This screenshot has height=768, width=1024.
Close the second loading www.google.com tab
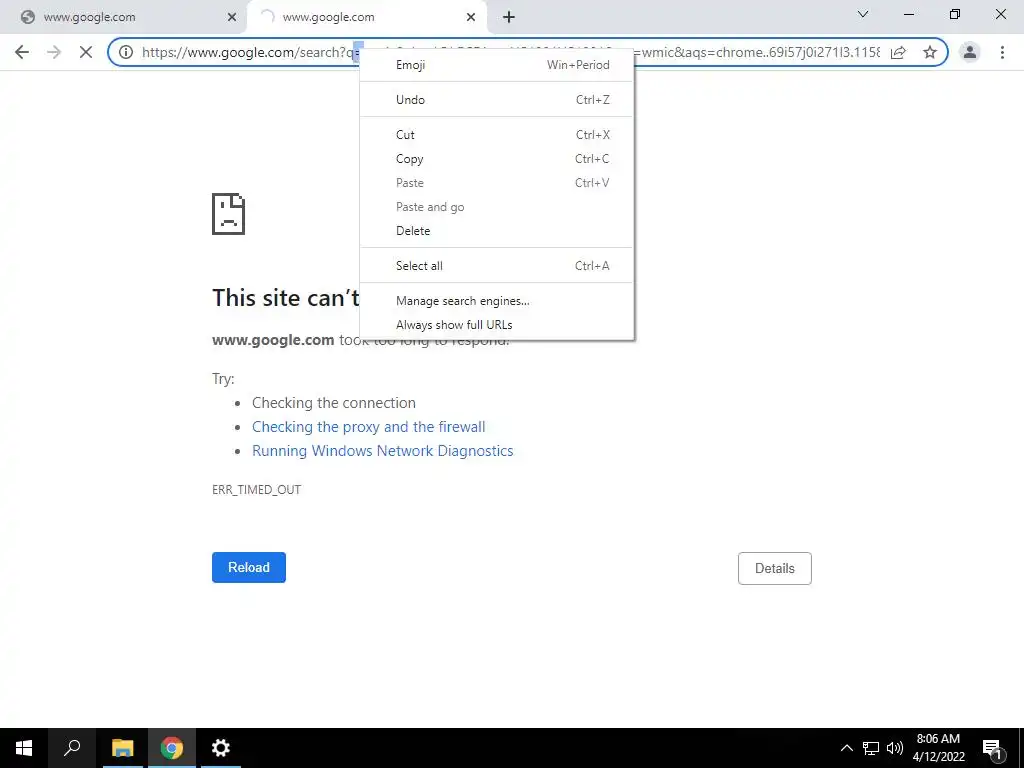click(471, 17)
